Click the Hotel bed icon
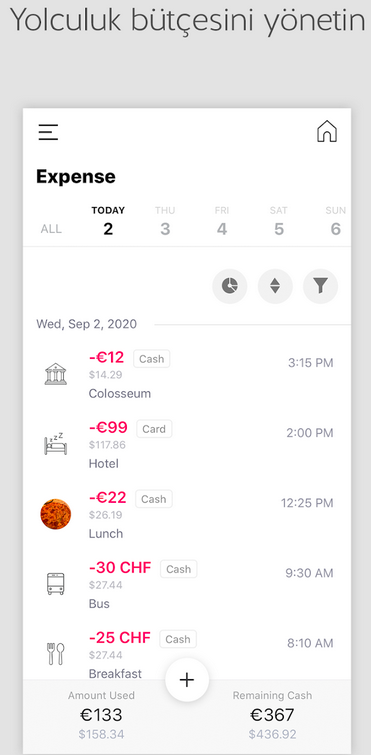Screen dimensions: 371x755 [x=56, y=444]
